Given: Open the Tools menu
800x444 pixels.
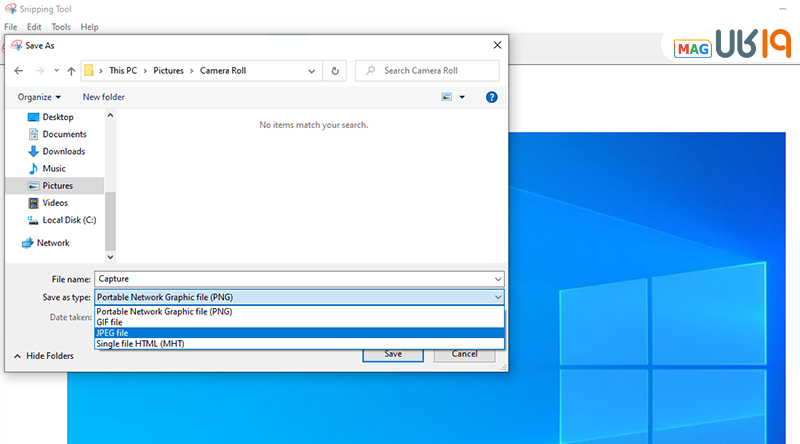Looking at the screenshot, I should click(x=61, y=27).
